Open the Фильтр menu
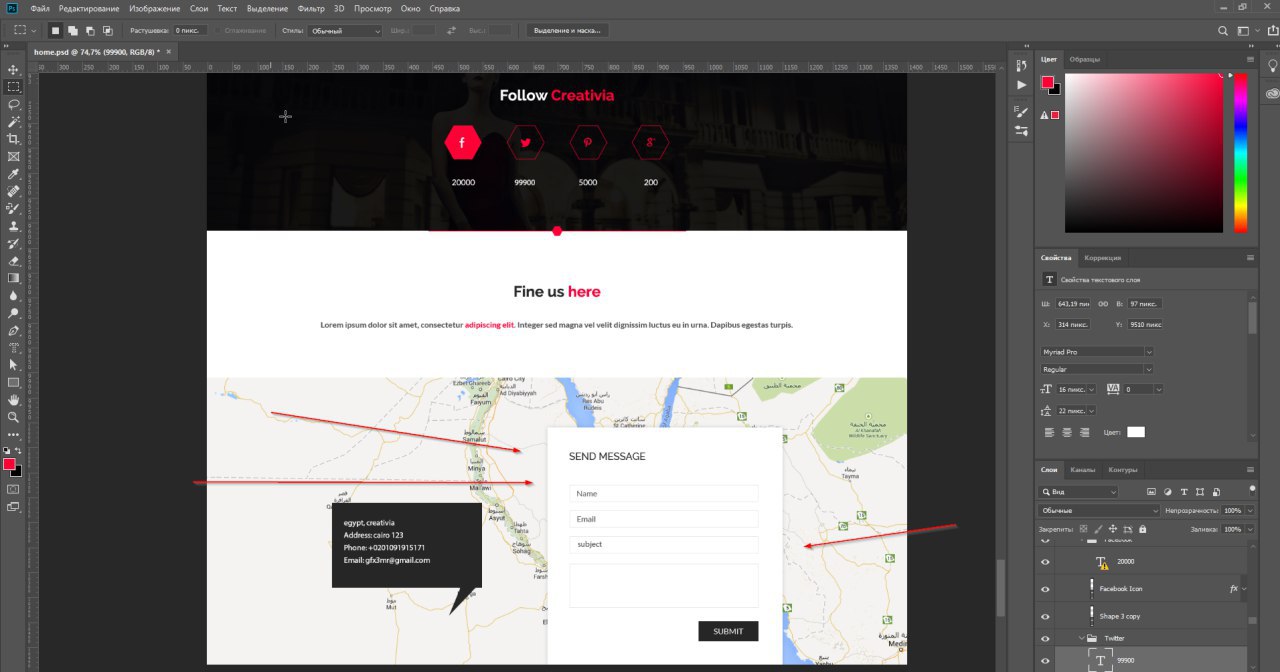Image resolution: width=1280 pixels, height=672 pixels. point(312,8)
